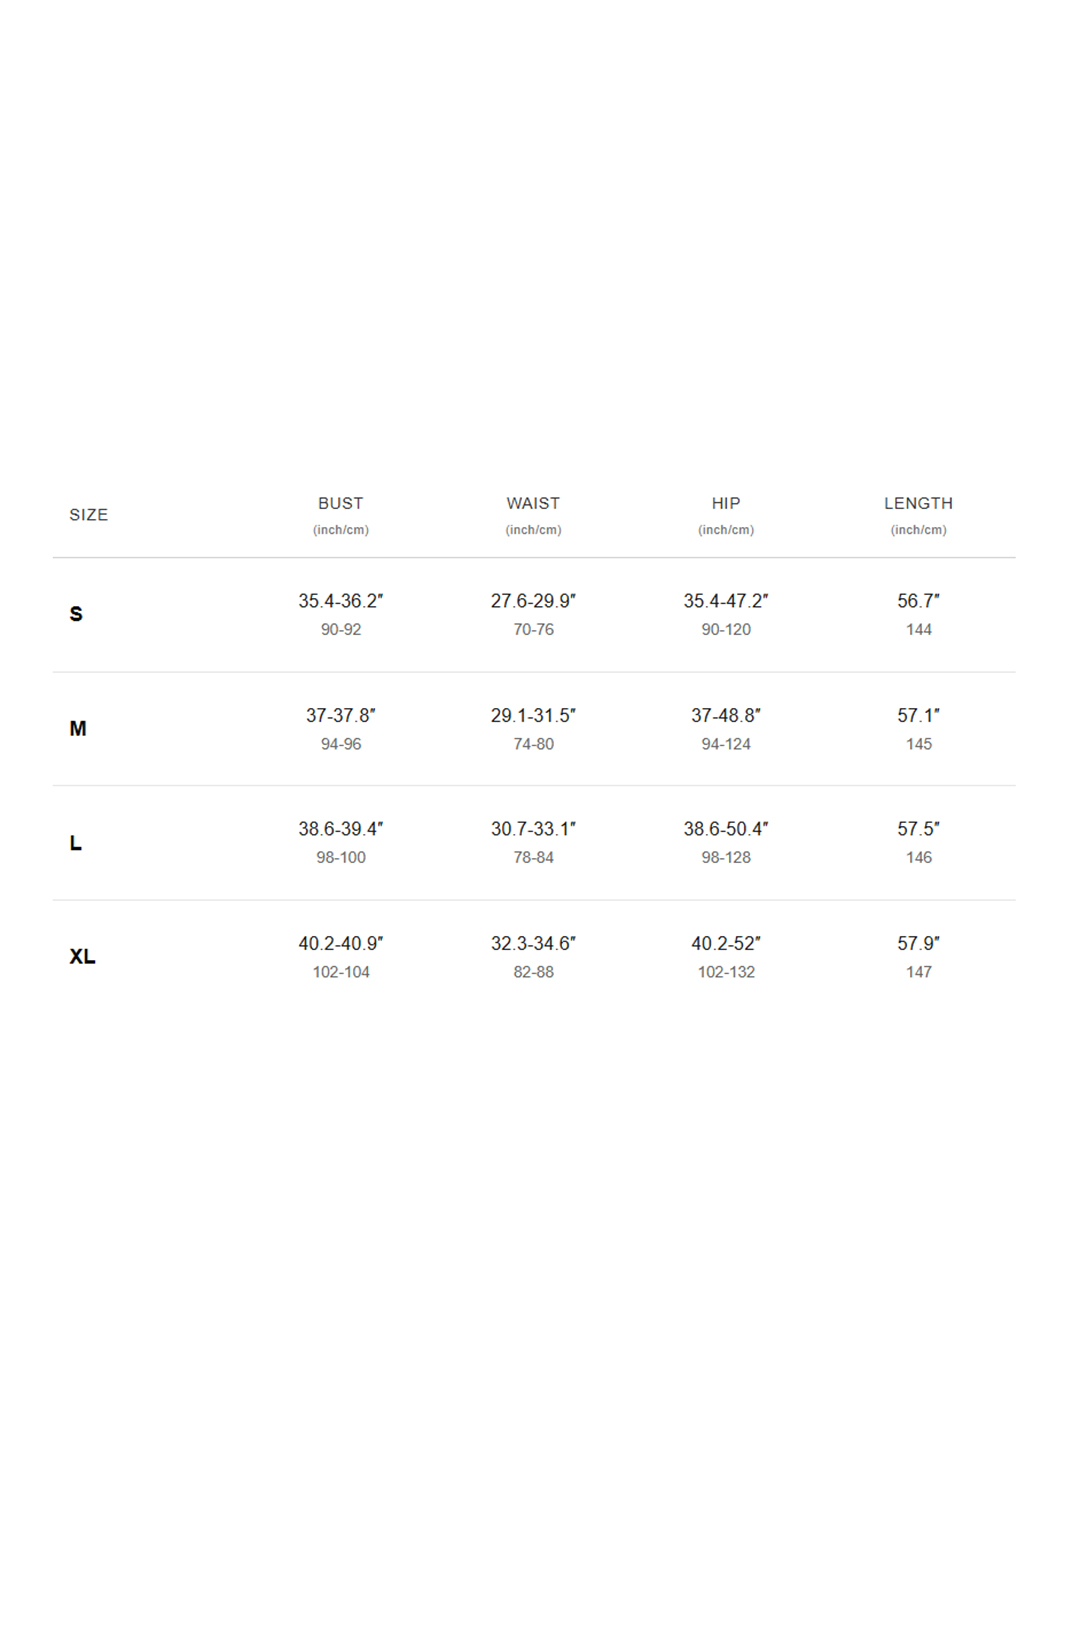This screenshot has width=1088, height=1632.
Task: Select the size S row label
Action: [76, 614]
